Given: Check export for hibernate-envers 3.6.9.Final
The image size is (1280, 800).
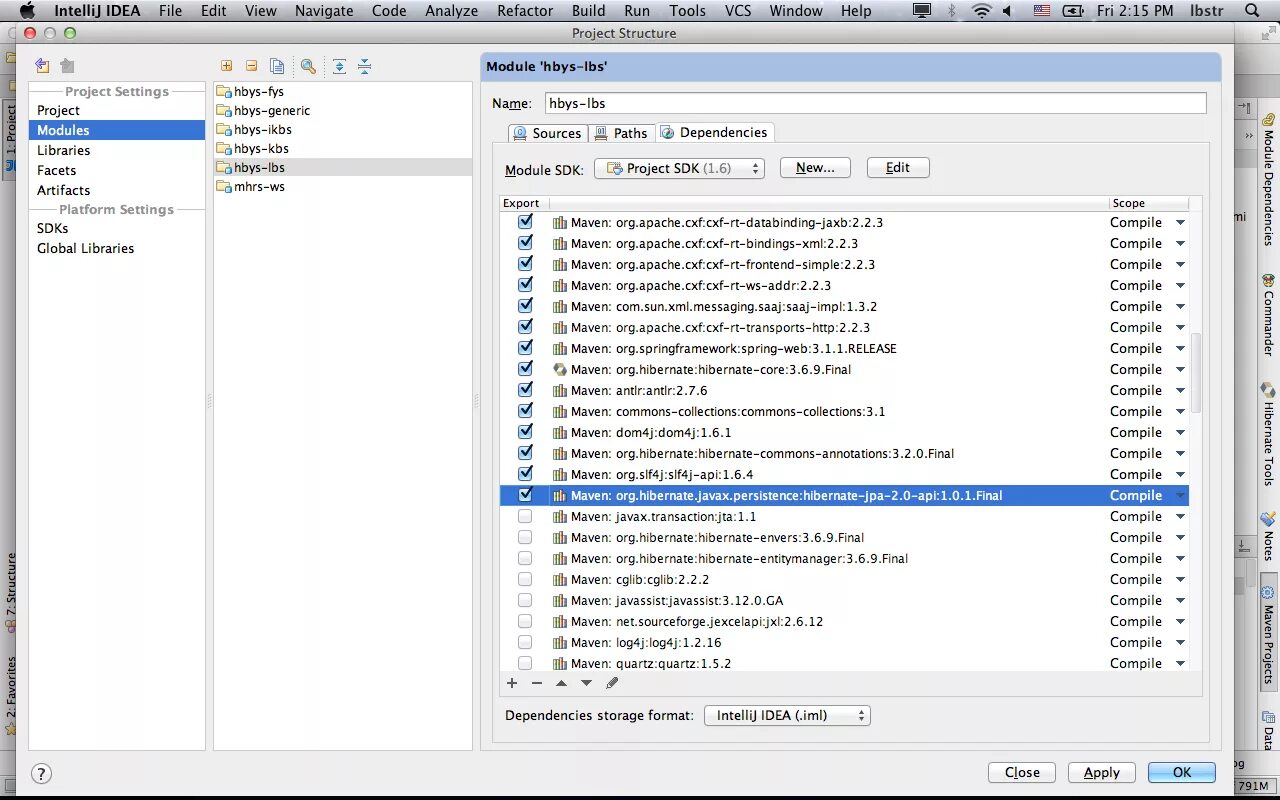Looking at the screenshot, I should (x=525, y=537).
